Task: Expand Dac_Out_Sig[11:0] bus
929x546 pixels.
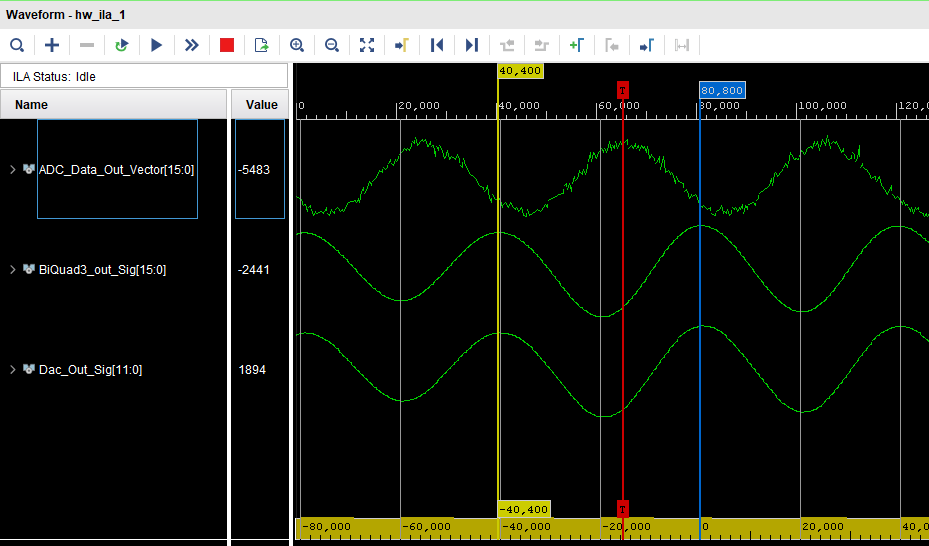Action: (13, 370)
